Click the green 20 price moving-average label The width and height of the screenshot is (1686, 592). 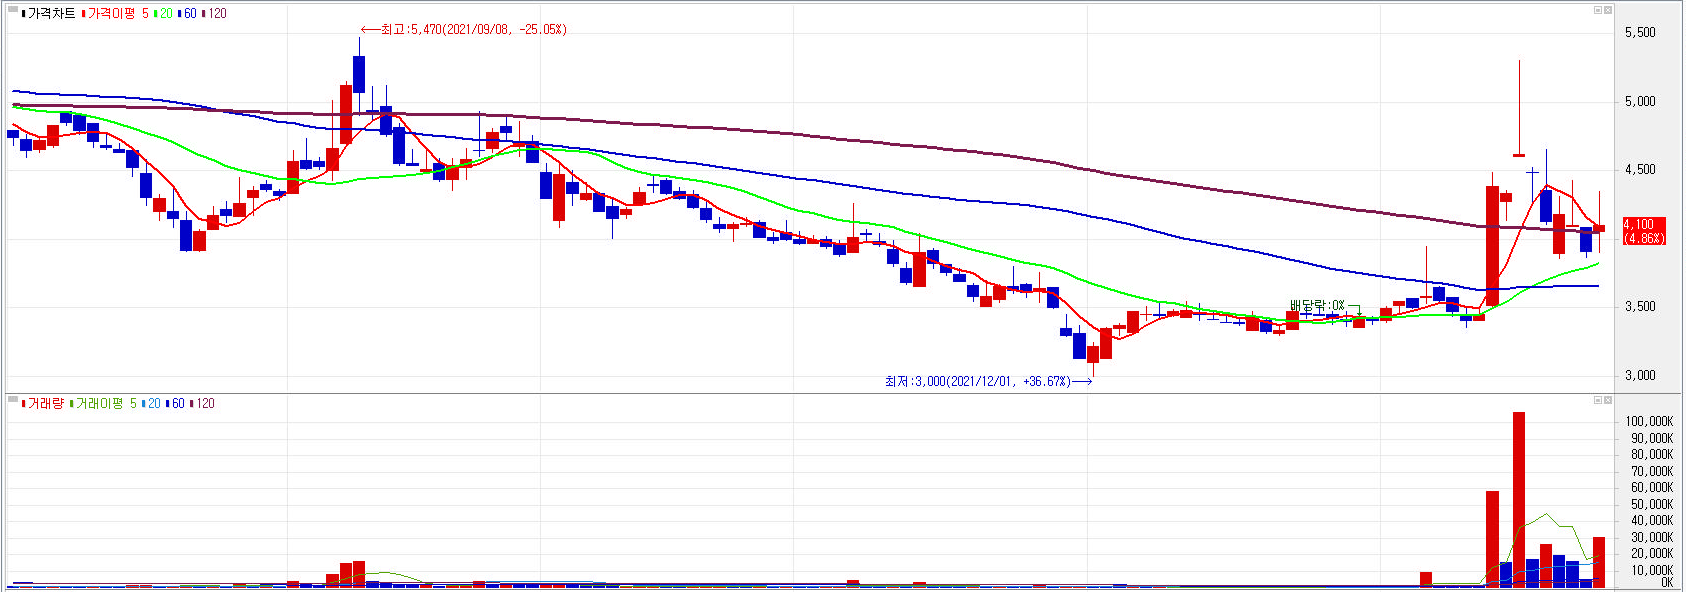point(166,14)
